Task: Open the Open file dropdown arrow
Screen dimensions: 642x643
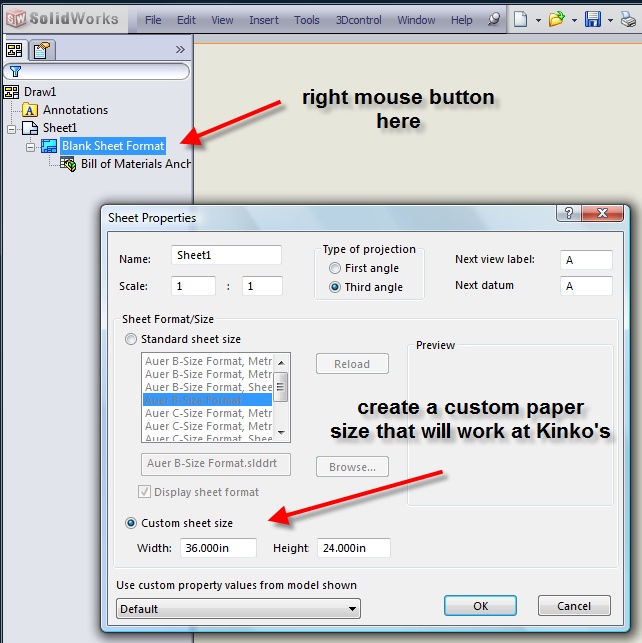Action: (574, 20)
